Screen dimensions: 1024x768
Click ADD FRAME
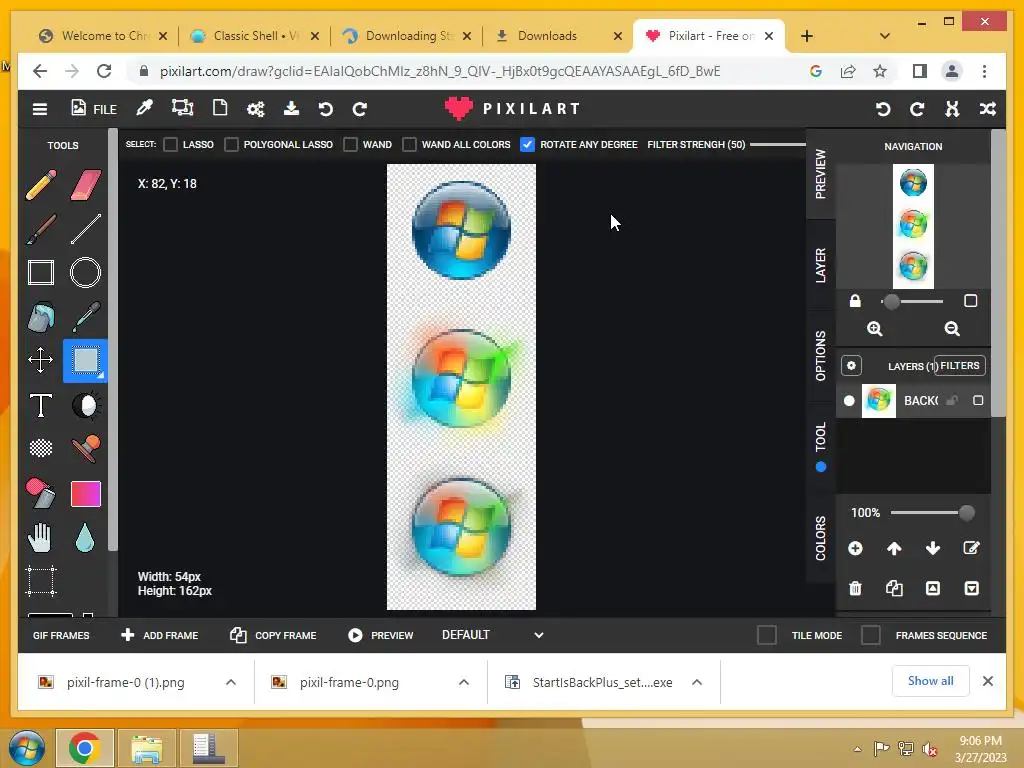(x=159, y=635)
